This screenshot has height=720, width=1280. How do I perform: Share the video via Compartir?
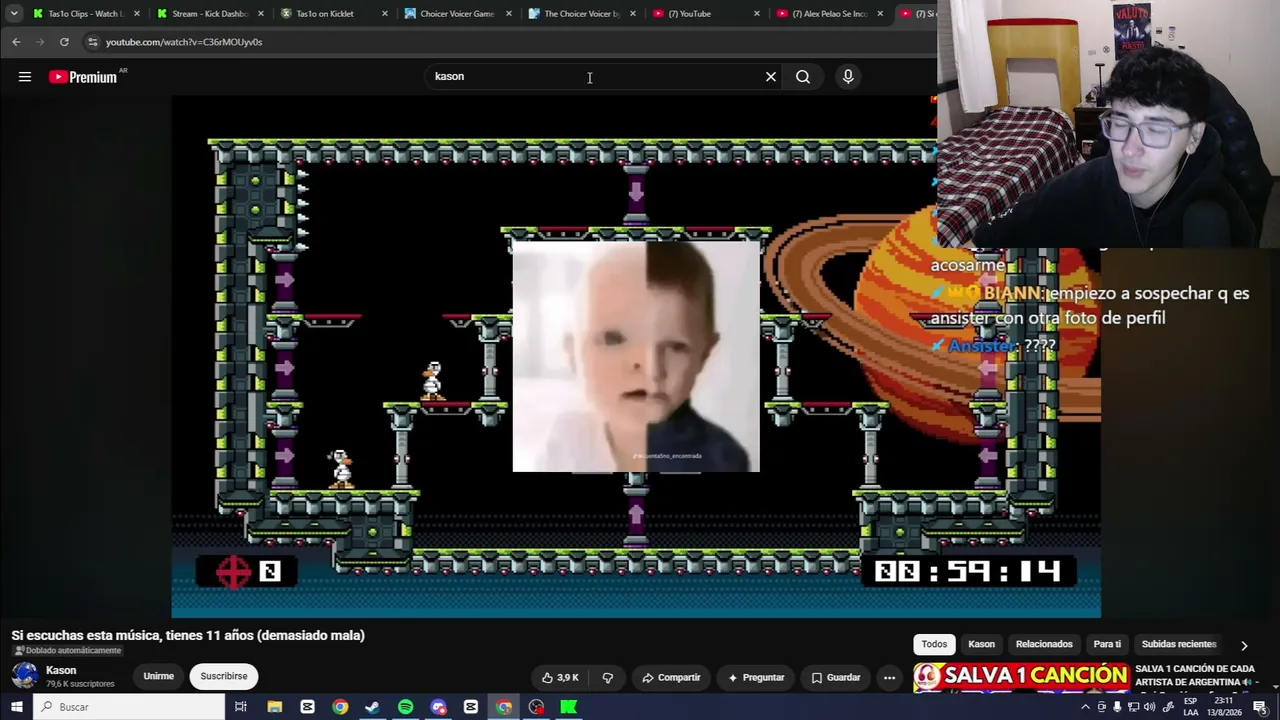point(671,677)
